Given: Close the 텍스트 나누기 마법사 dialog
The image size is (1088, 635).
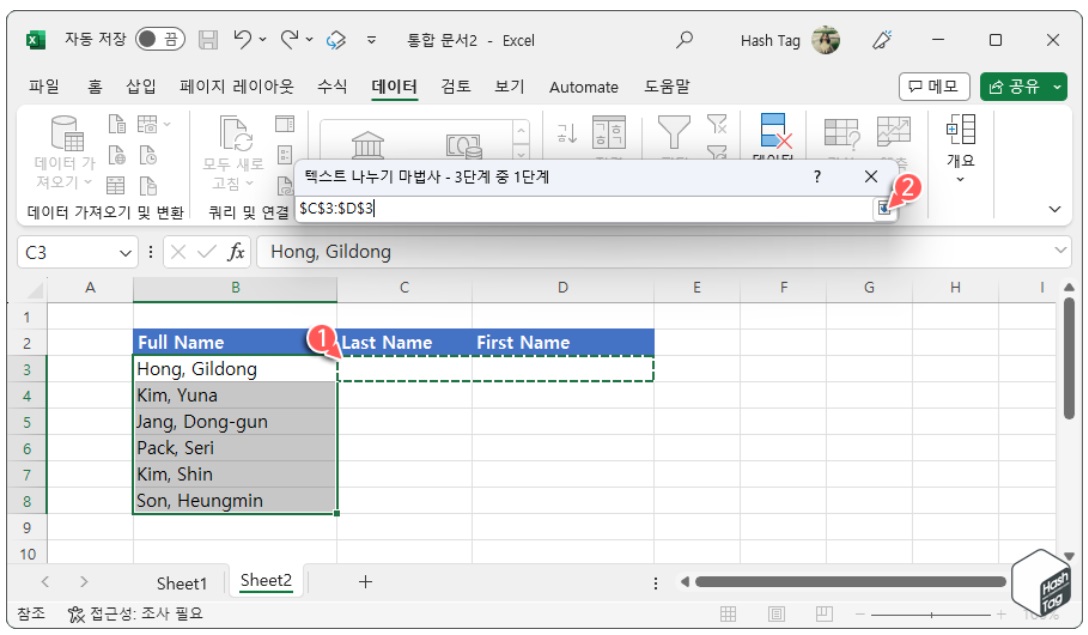Looking at the screenshot, I should pos(871,177).
